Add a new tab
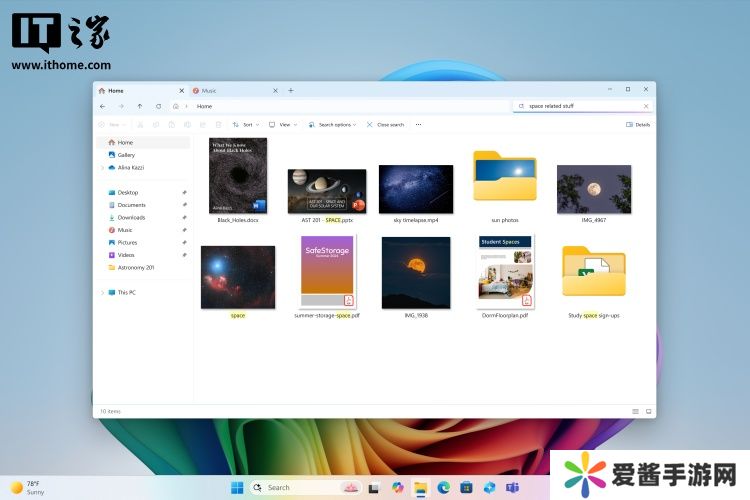This screenshot has height=500, width=750. [x=291, y=90]
